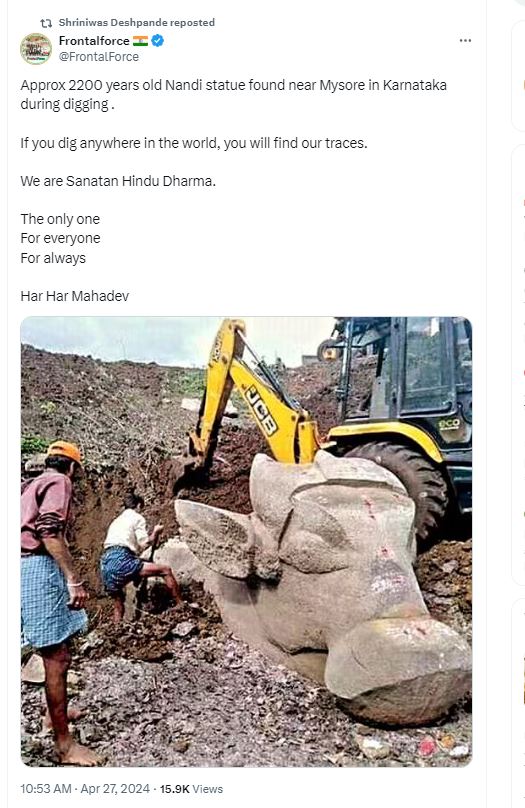The width and height of the screenshot is (525, 808).
Task: Open the Frontalforce profile avatar
Action: click(x=36, y=49)
